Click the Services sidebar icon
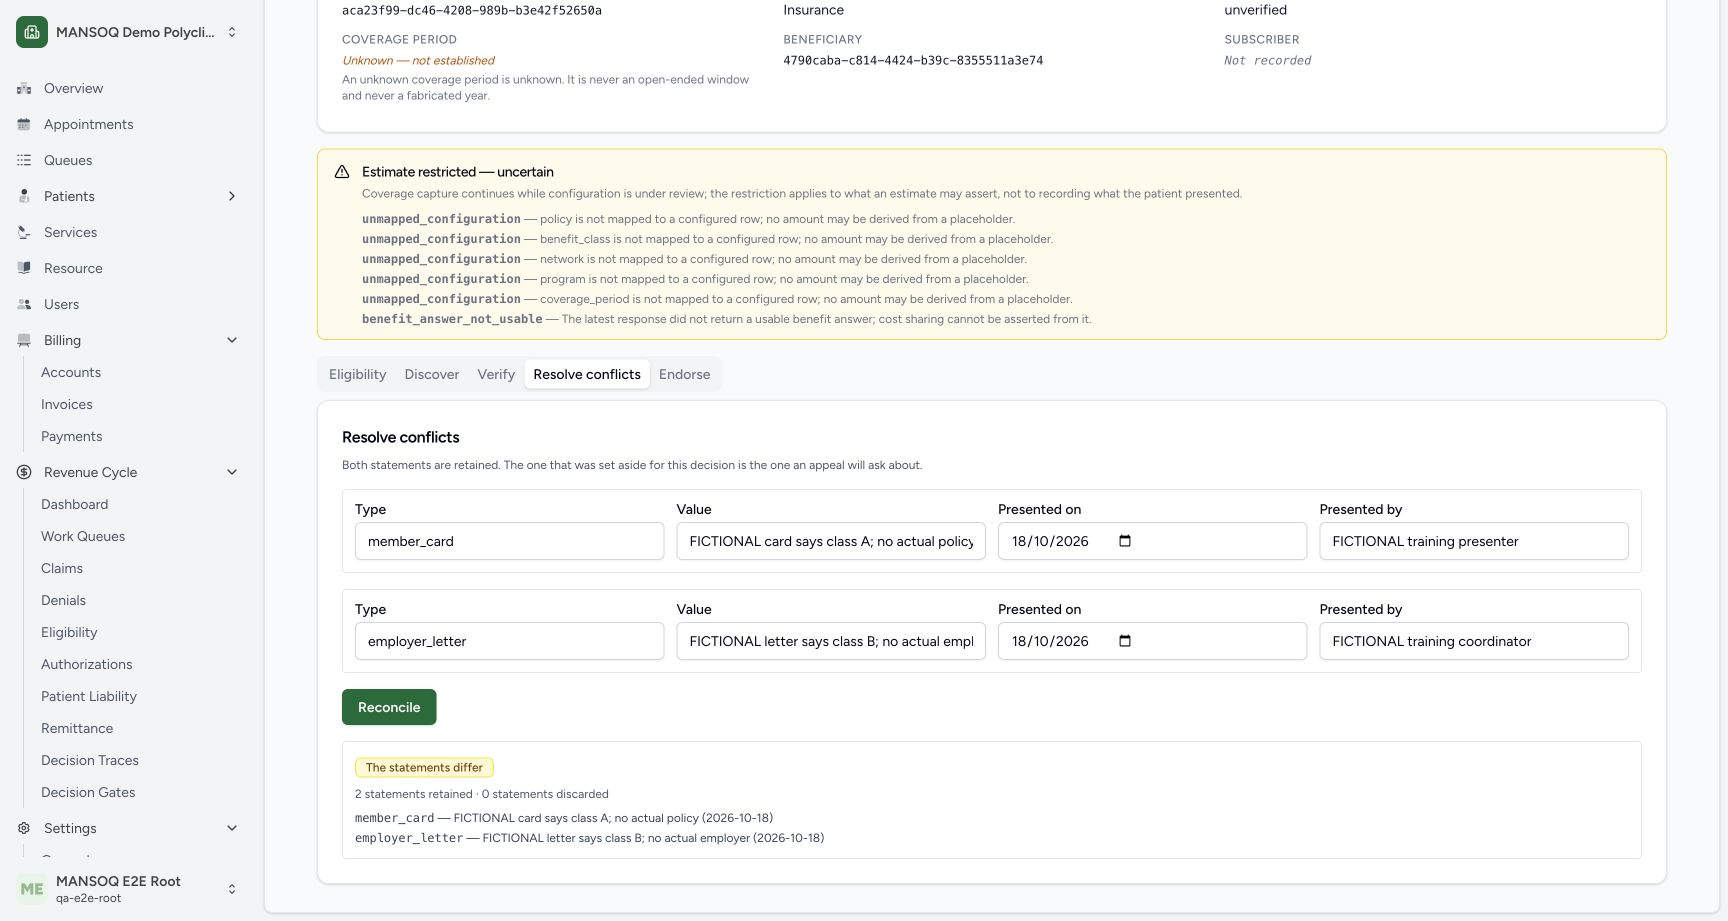Screen dimensions: 1728x921 24,232
